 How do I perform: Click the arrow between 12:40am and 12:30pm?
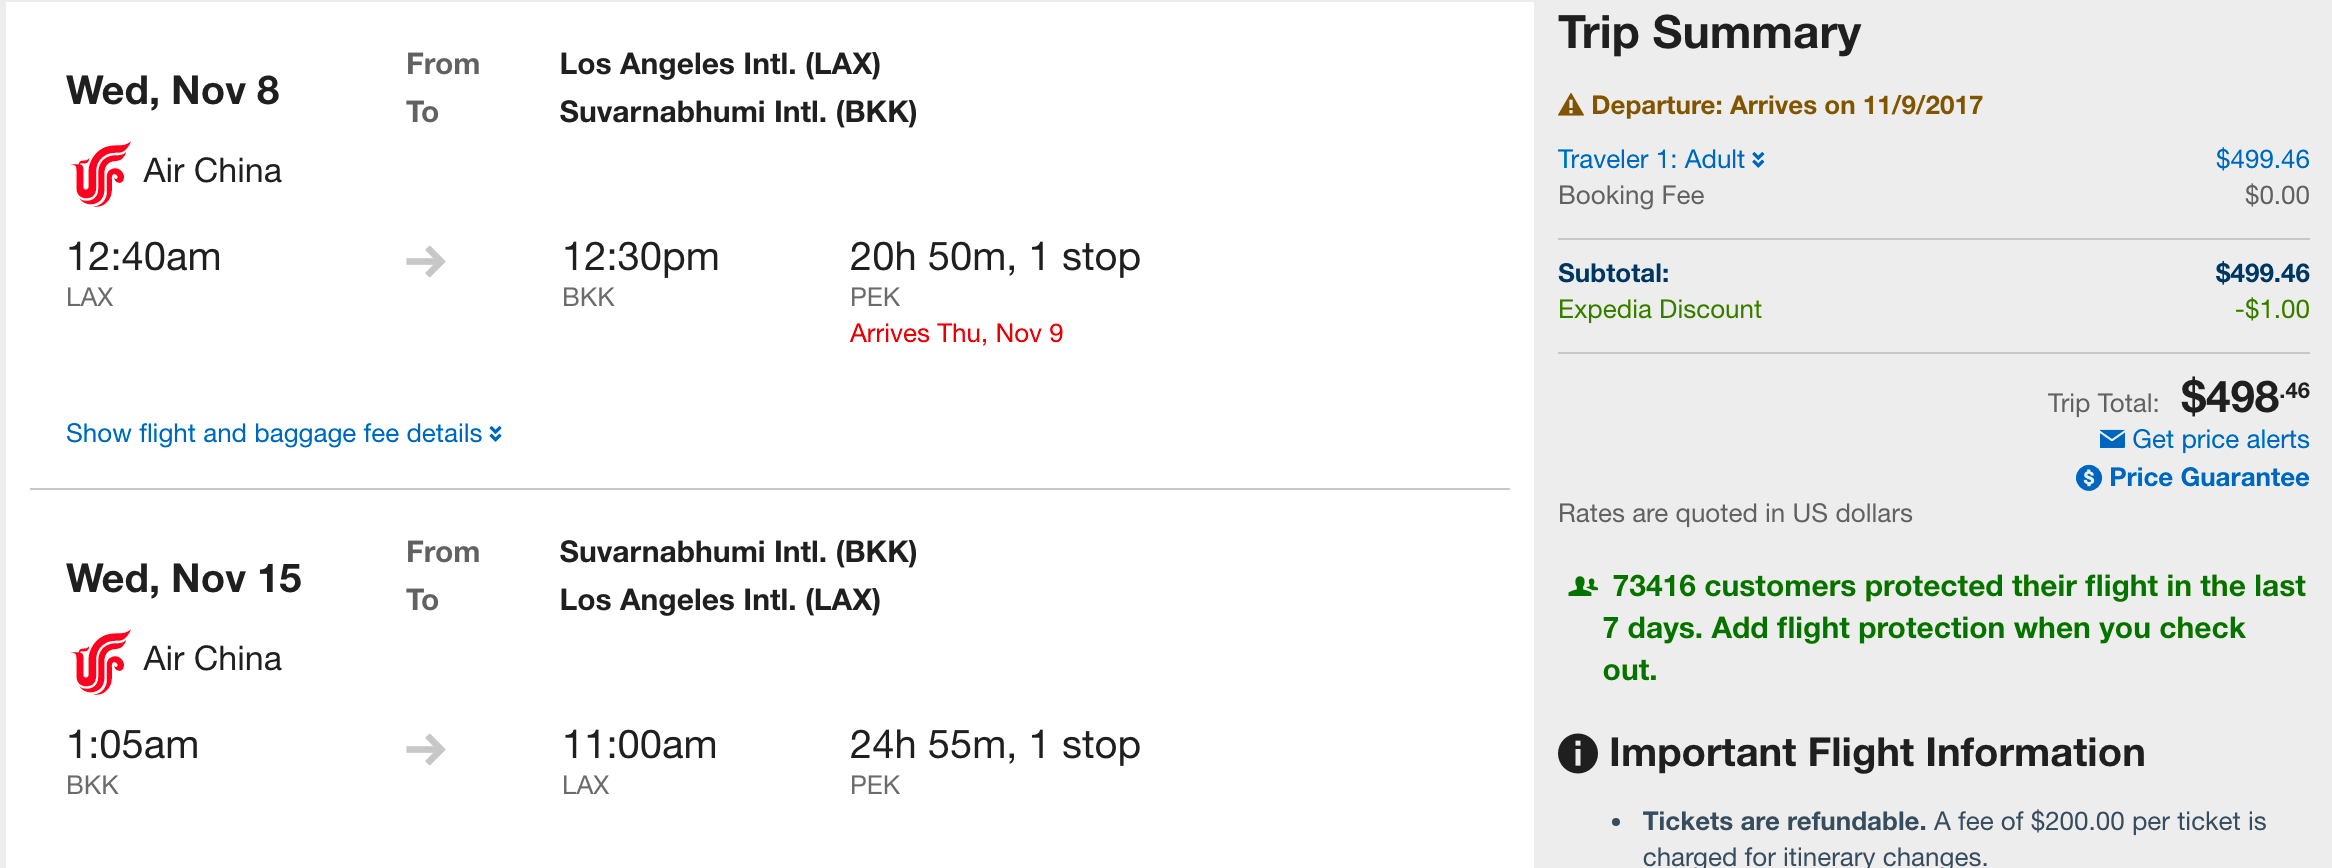[426, 261]
